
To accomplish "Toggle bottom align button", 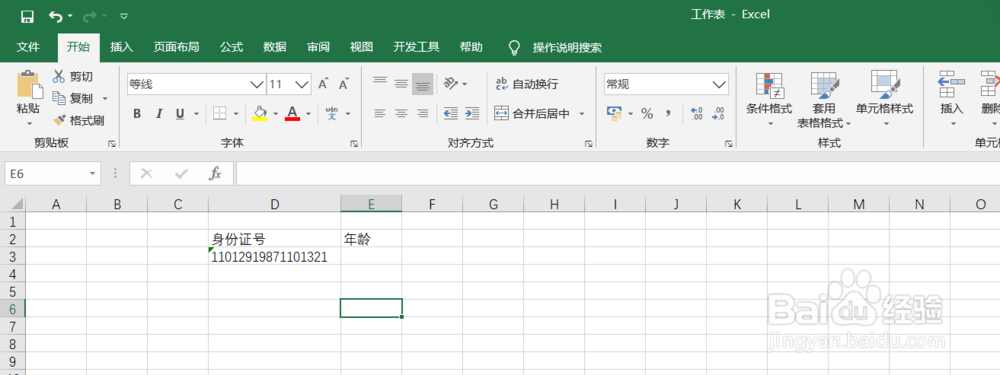I will click(422, 84).
